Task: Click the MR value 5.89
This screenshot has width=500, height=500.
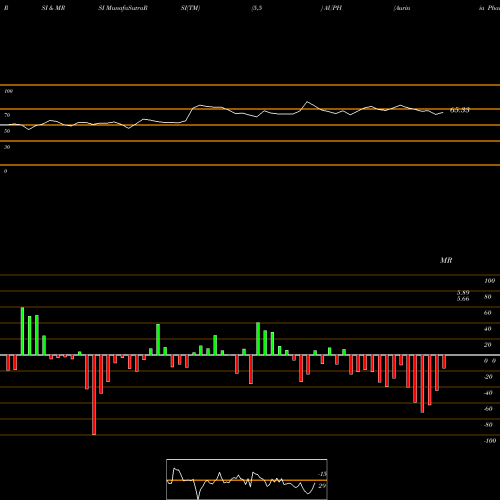Action: [463, 293]
